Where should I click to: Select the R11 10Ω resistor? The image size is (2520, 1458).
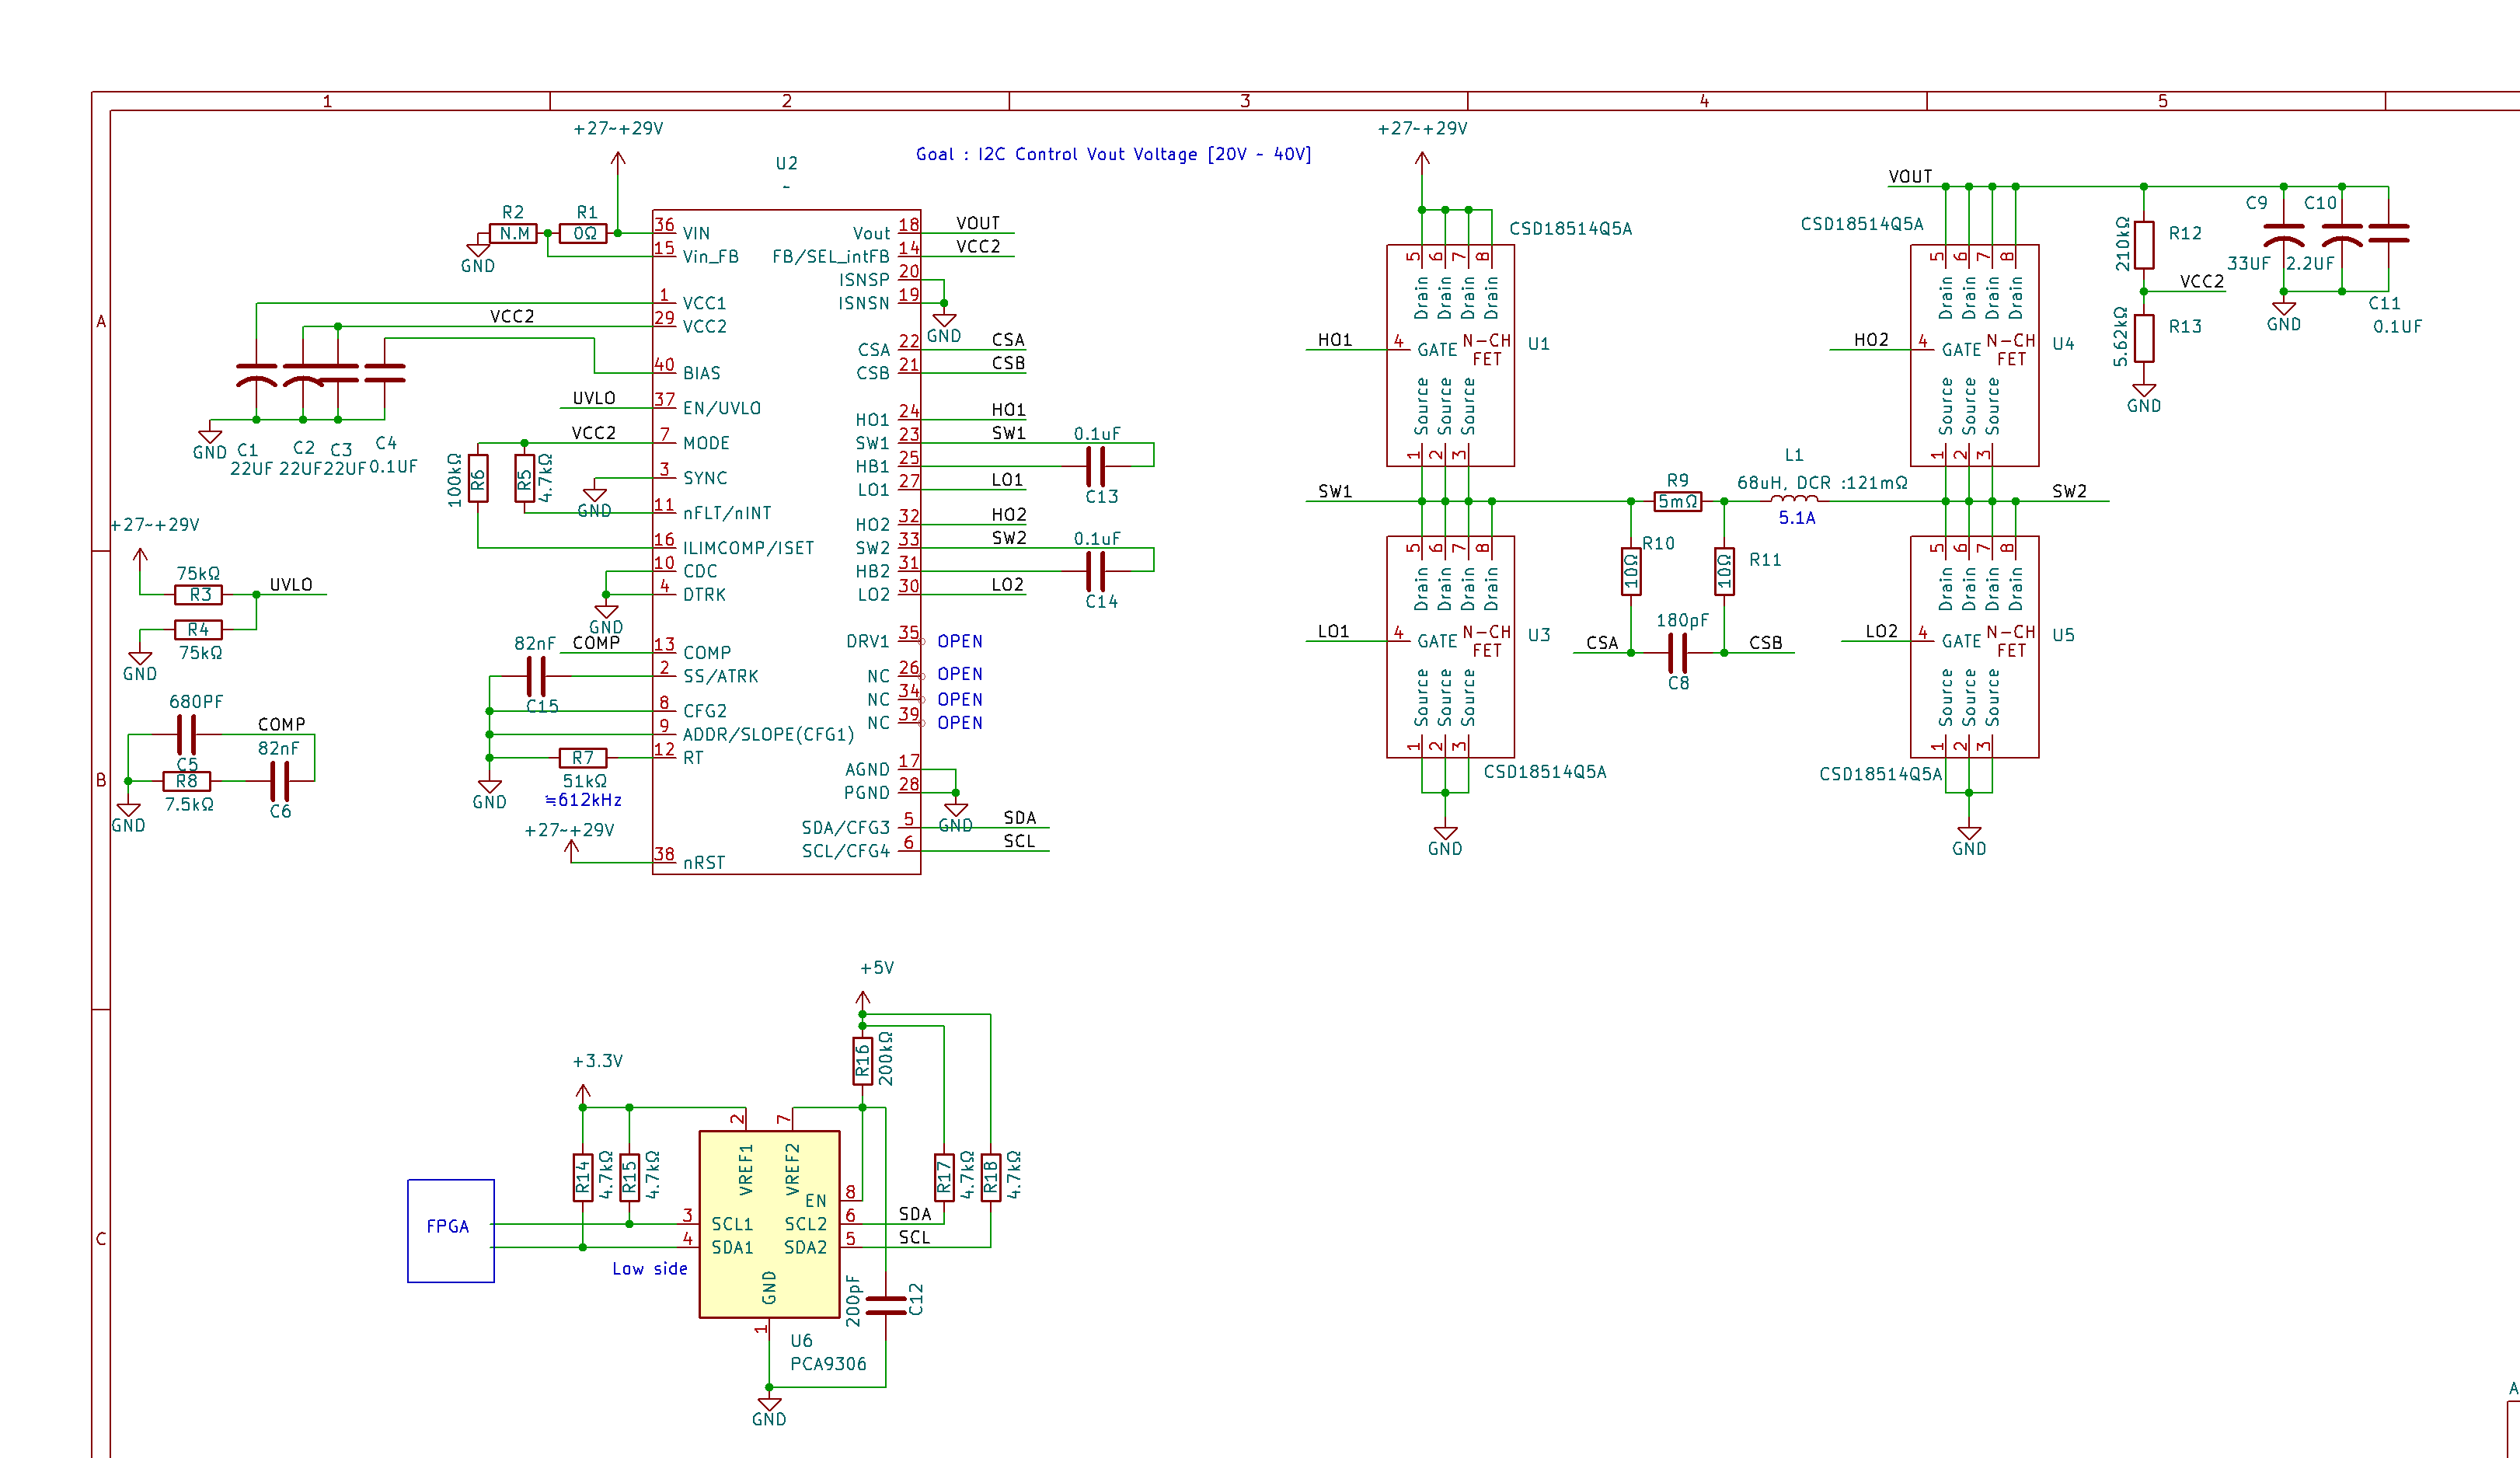tap(1724, 571)
